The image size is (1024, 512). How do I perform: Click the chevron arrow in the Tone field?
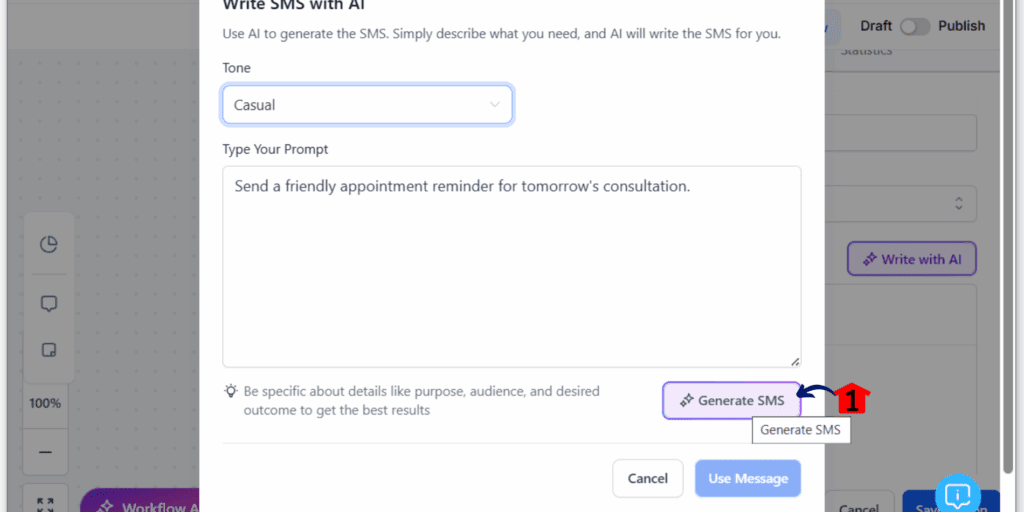coord(494,104)
